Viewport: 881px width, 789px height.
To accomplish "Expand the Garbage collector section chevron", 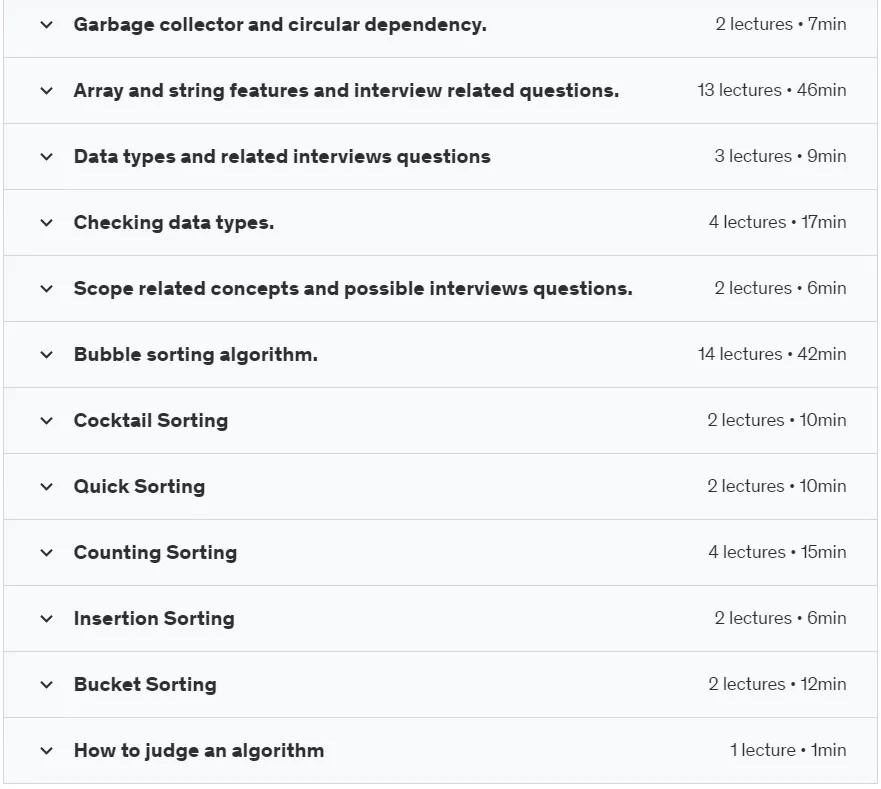I will pyautogui.click(x=47, y=25).
